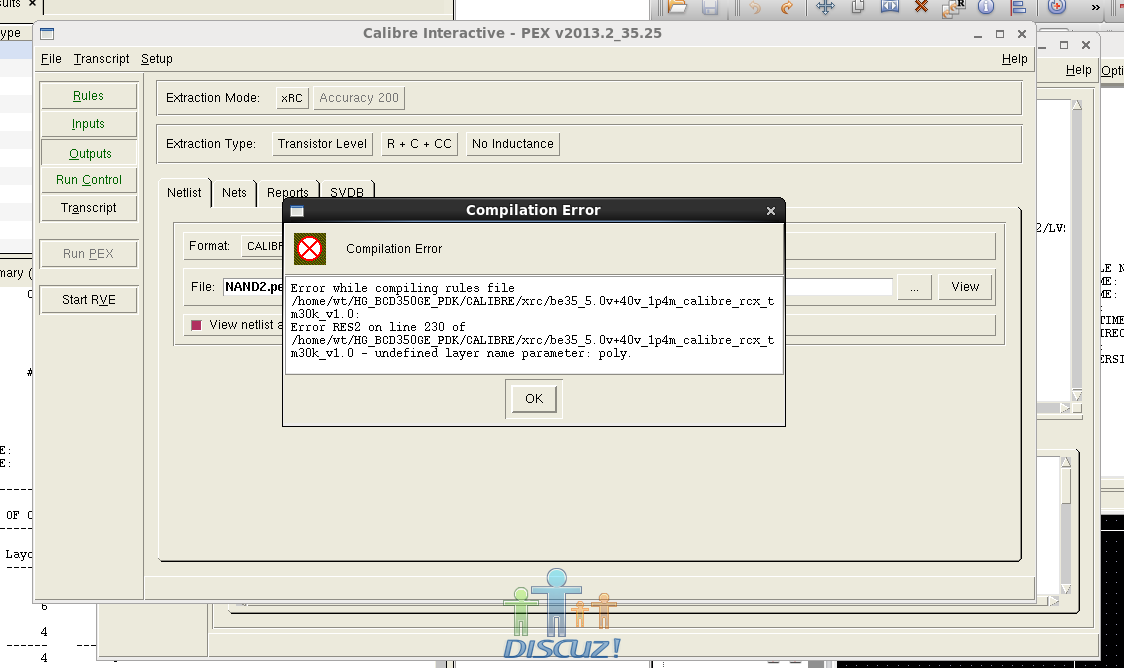
Task: Click scroll-right arrow of the upper right pane
Action: tap(1065, 408)
